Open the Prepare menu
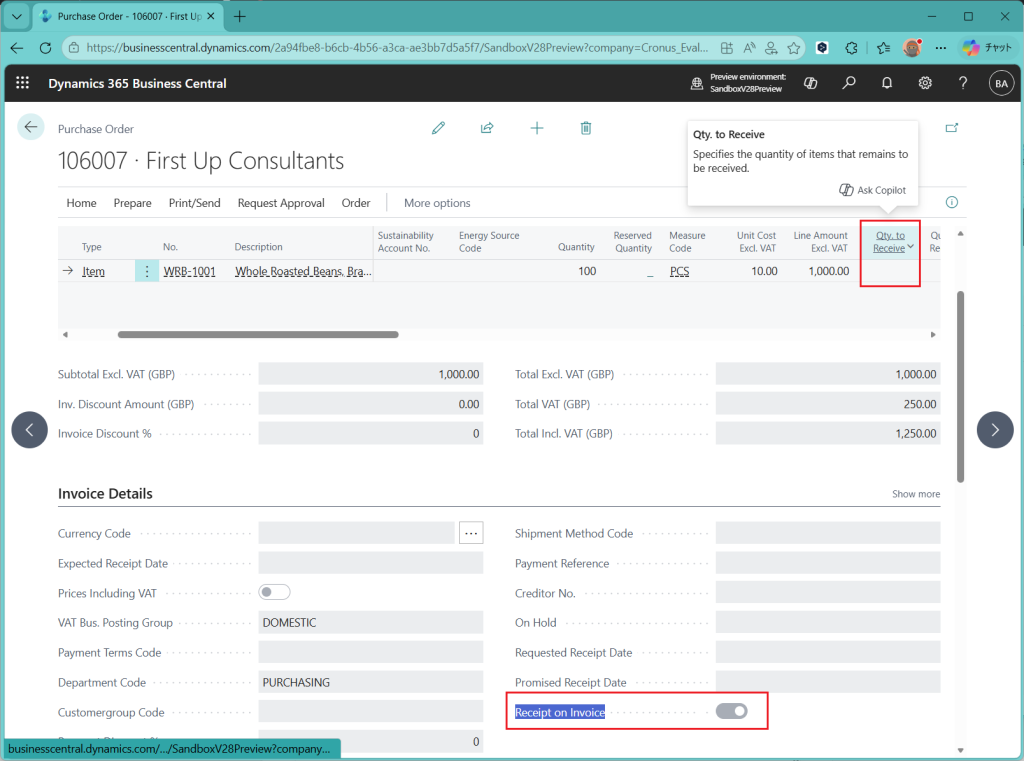 (132, 203)
